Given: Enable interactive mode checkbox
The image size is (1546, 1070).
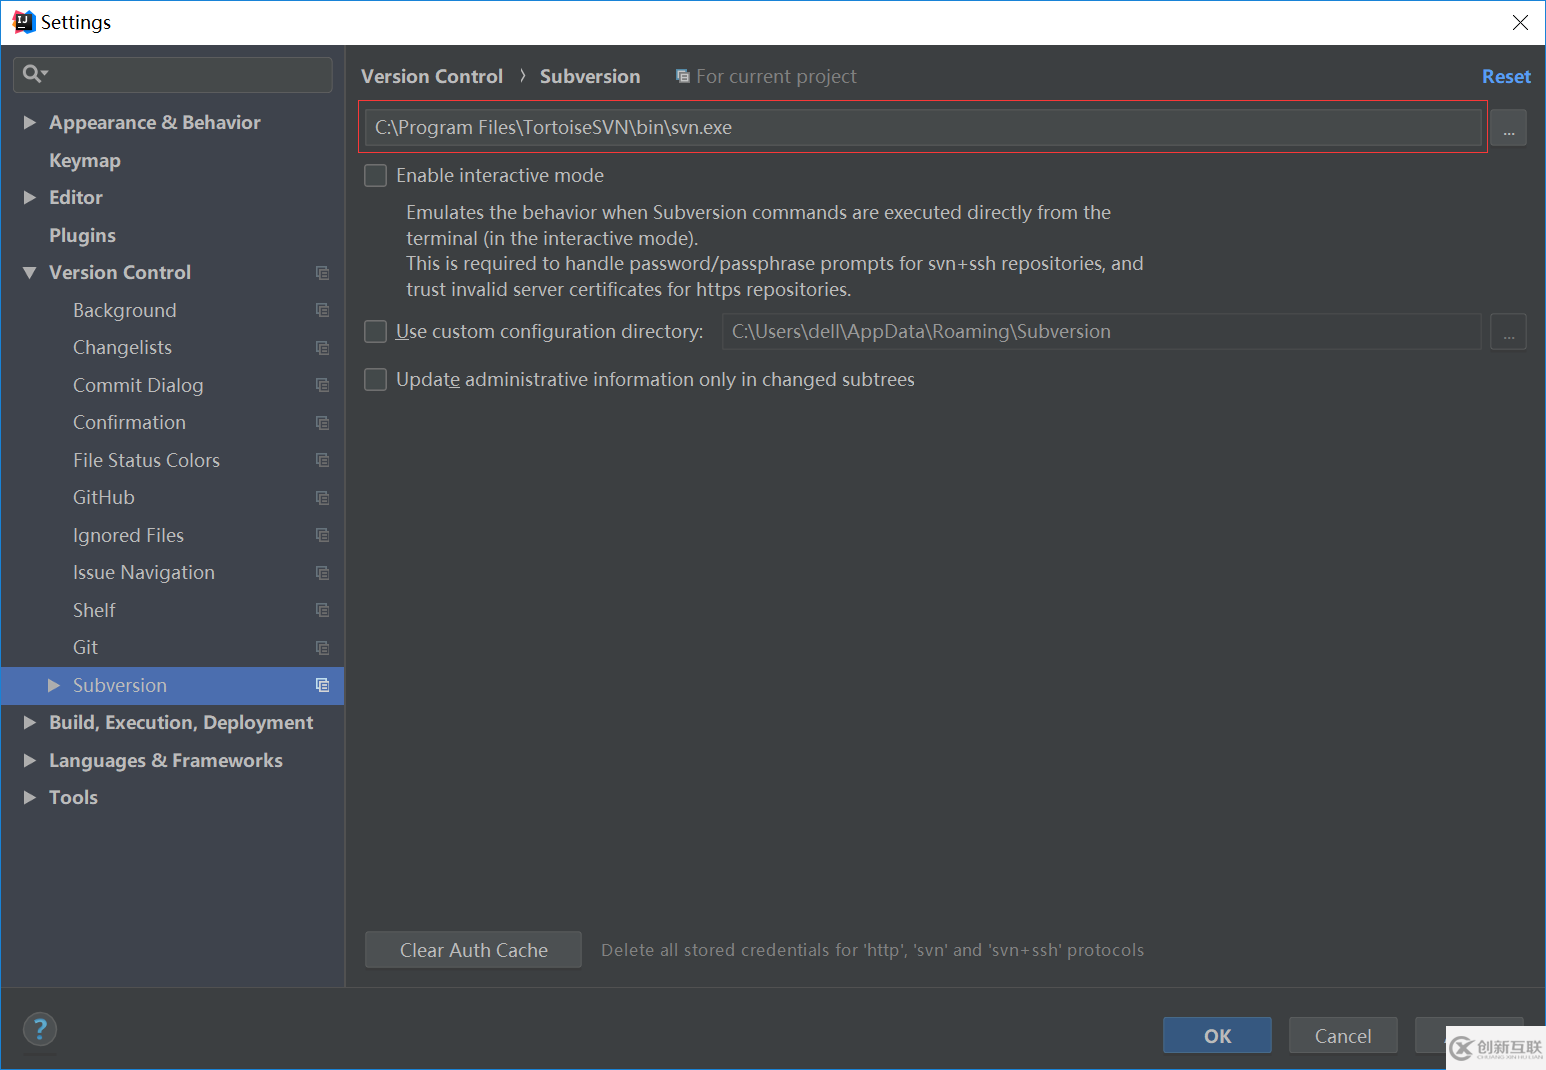Looking at the screenshot, I should click(376, 176).
